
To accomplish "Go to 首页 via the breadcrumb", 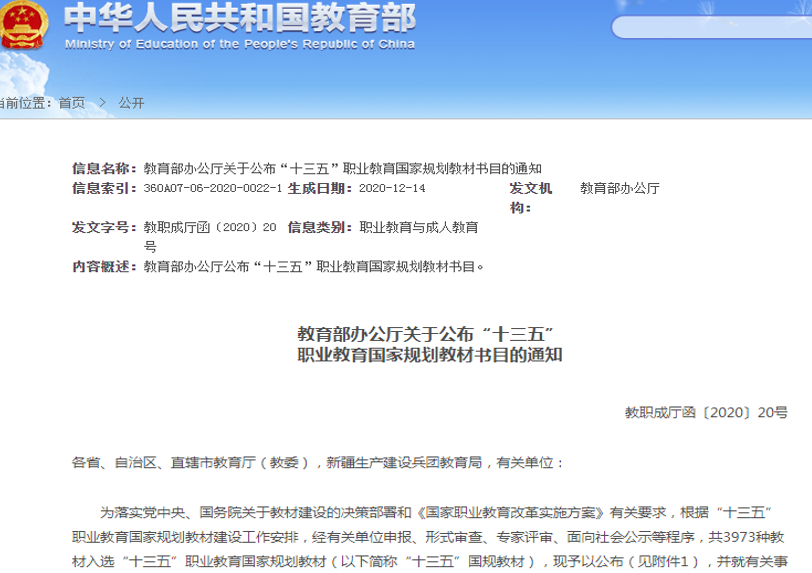I will point(71,103).
